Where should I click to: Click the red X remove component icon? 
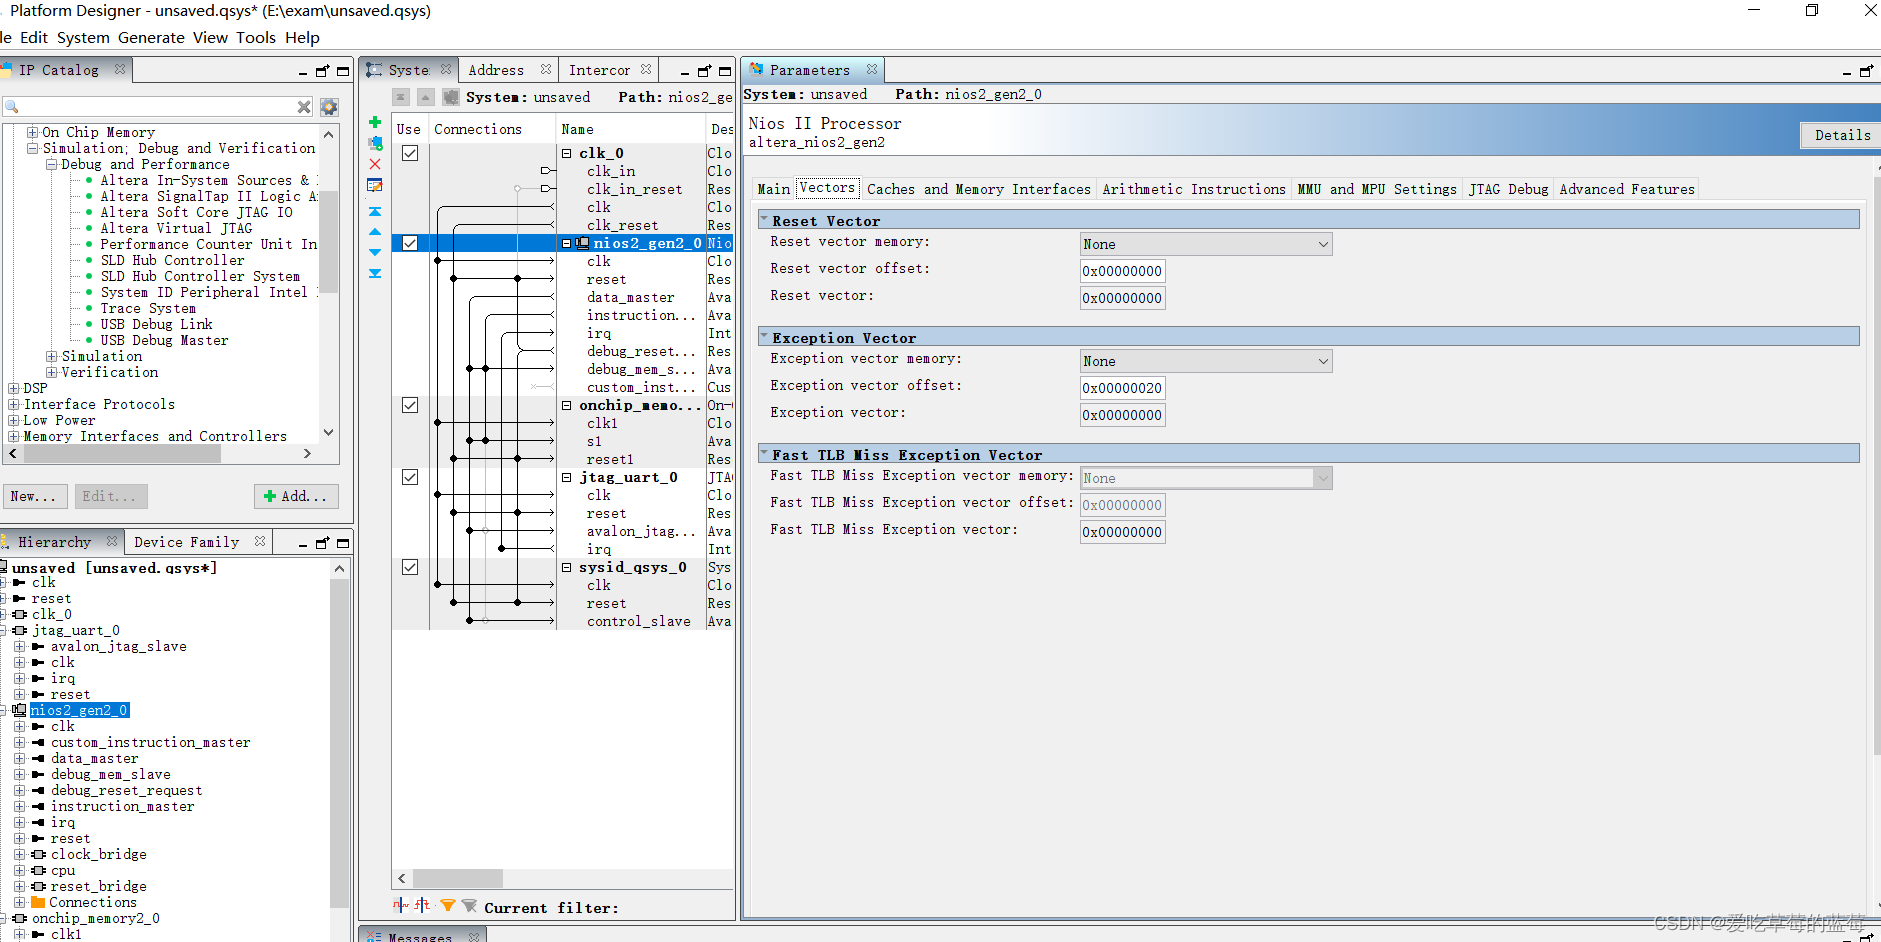tap(375, 164)
